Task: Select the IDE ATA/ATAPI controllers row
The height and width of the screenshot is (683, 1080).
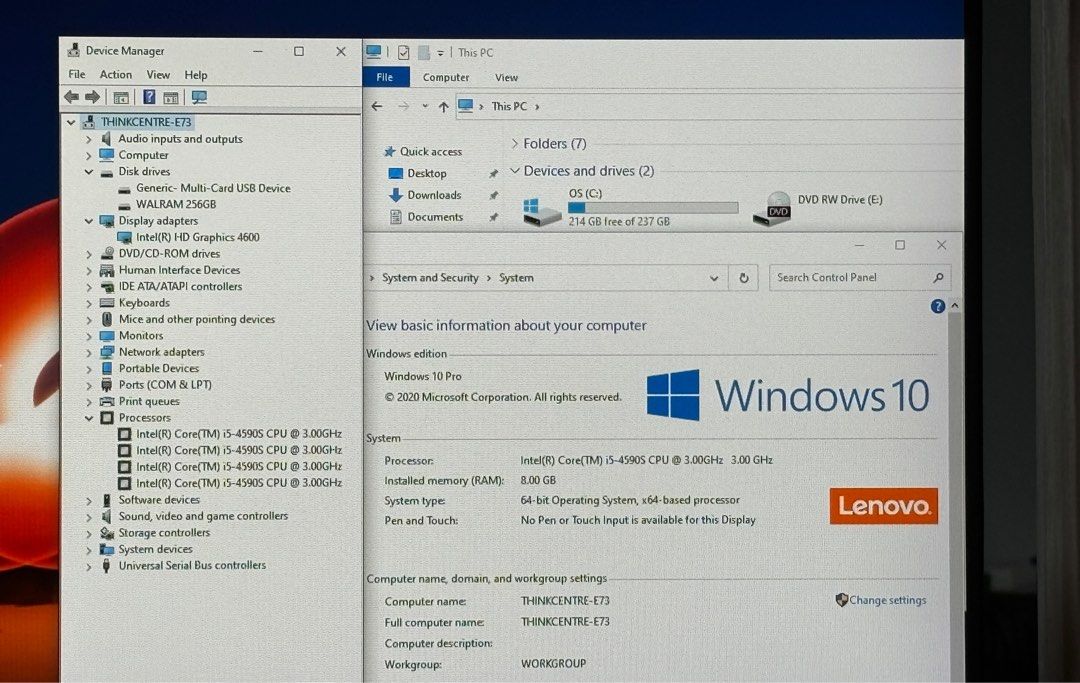Action: [180, 286]
